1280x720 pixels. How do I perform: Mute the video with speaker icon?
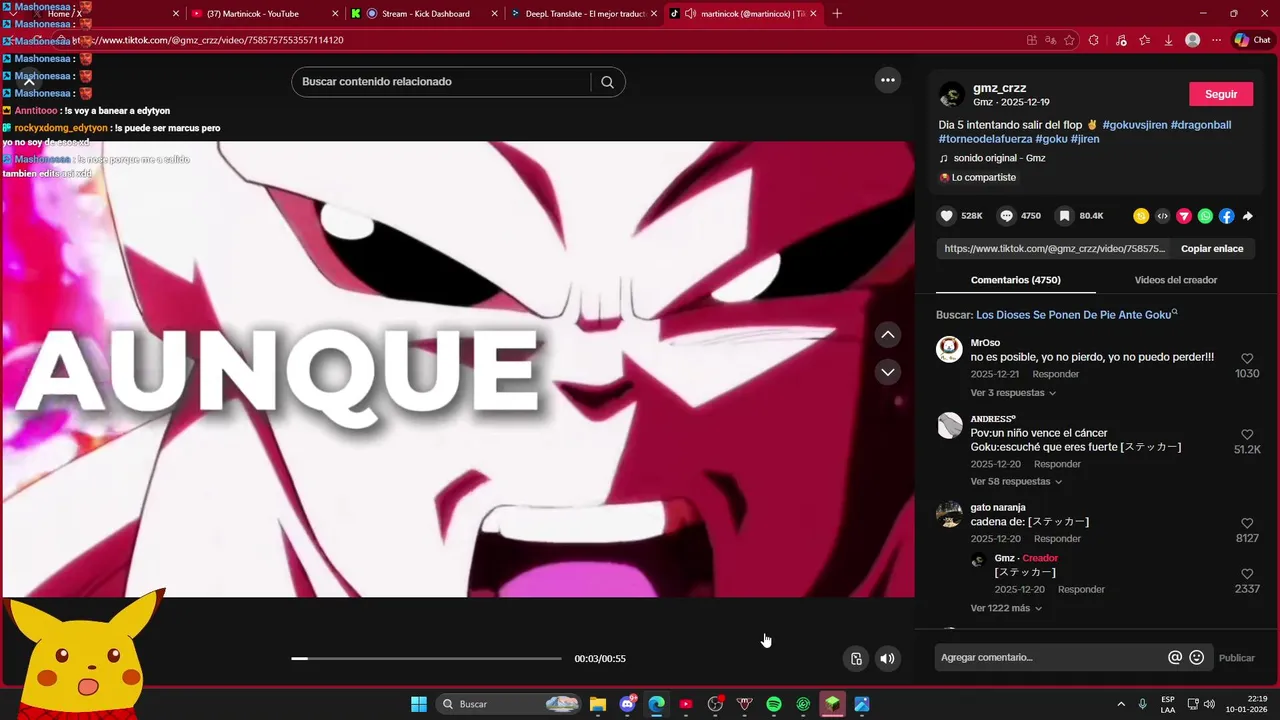pyautogui.click(x=887, y=658)
